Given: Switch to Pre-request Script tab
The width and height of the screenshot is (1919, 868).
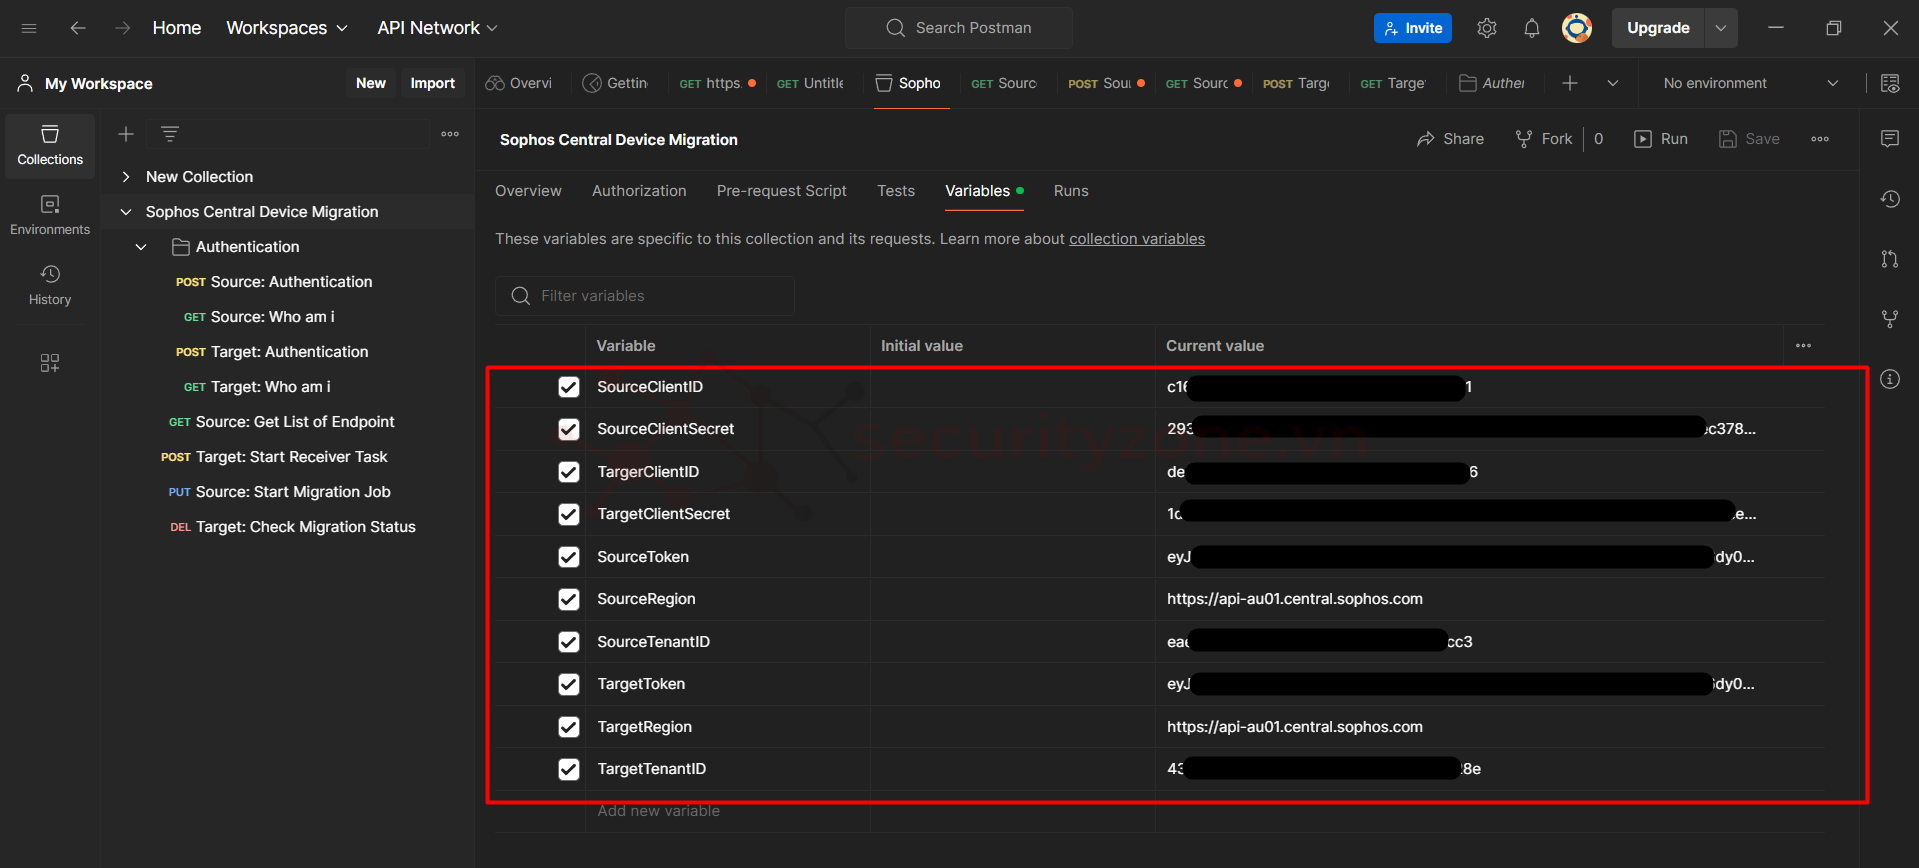Looking at the screenshot, I should pyautogui.click(x=781, y=191).
